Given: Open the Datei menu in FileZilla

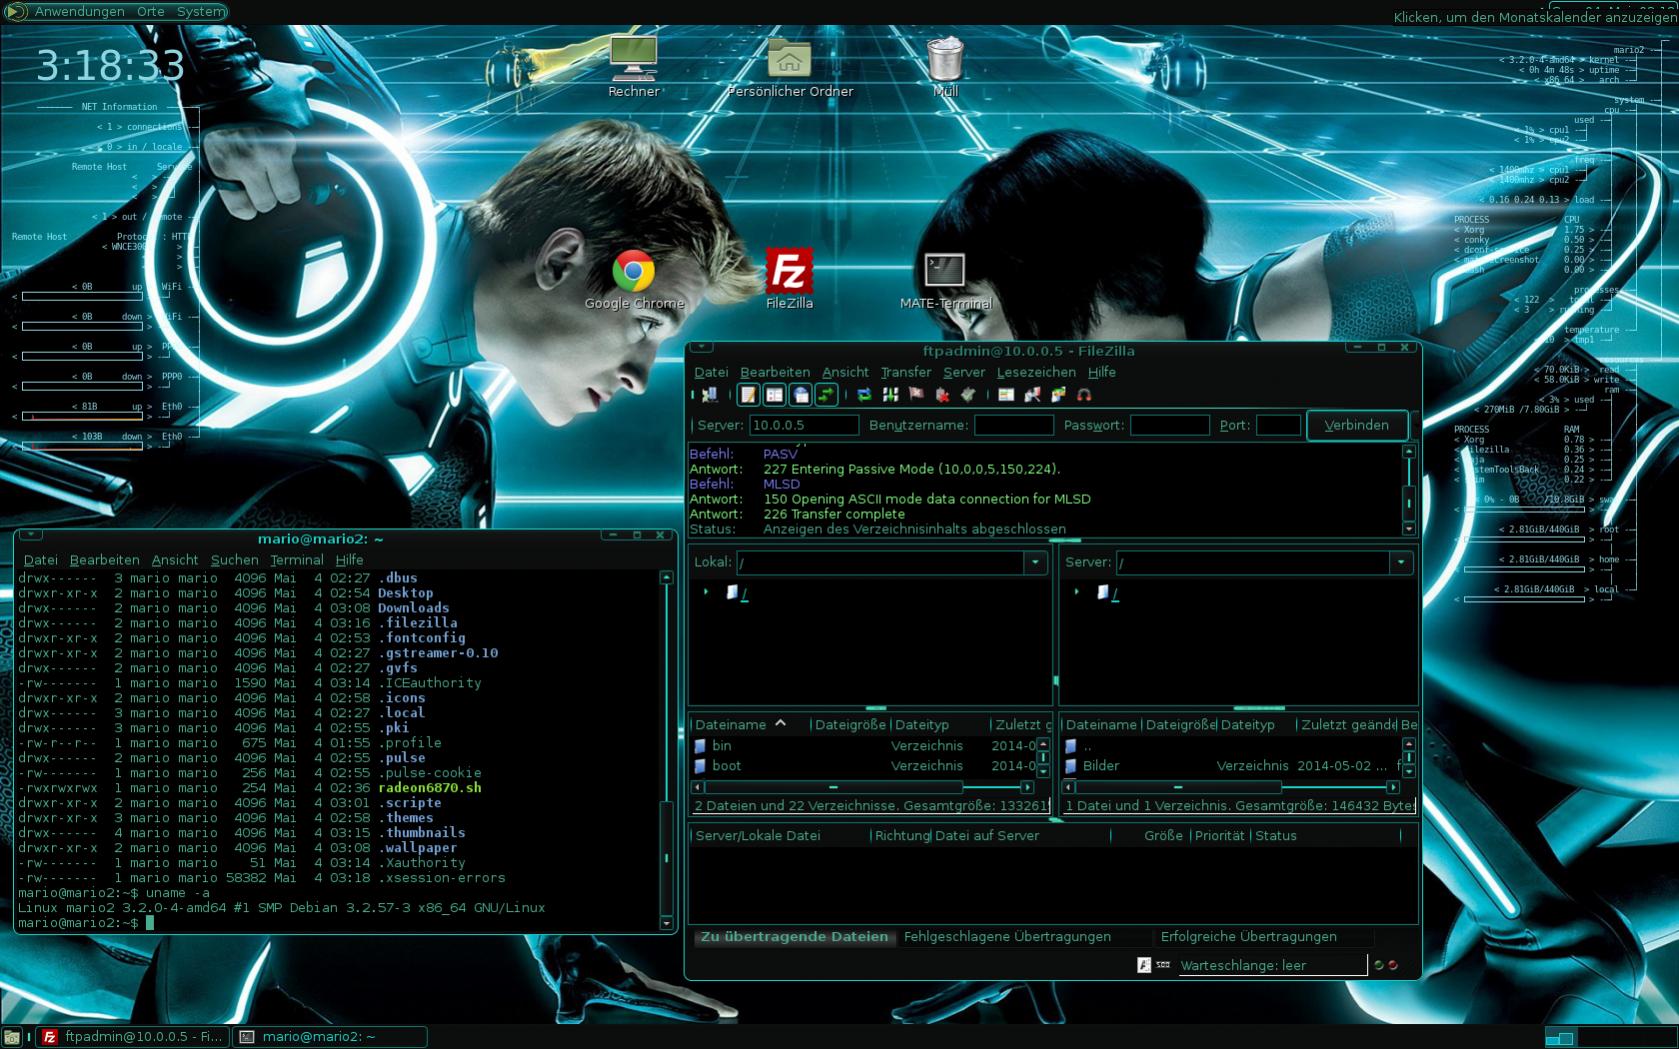Looking at the screenshot, I should pyautogui.click(x=711, y=372).
